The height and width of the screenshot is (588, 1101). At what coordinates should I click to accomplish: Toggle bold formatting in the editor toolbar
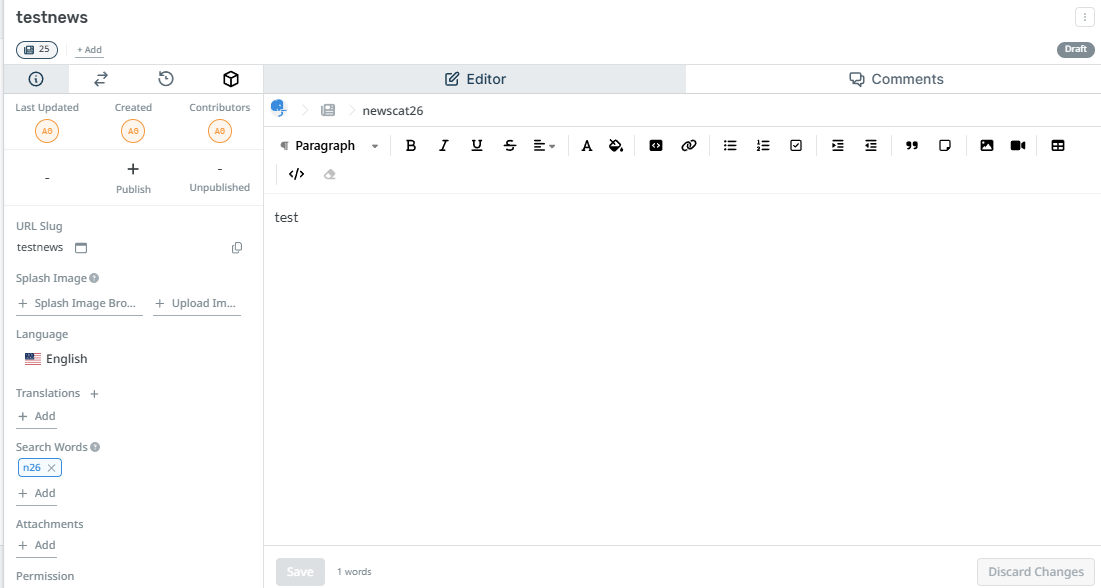click(410, 146)
